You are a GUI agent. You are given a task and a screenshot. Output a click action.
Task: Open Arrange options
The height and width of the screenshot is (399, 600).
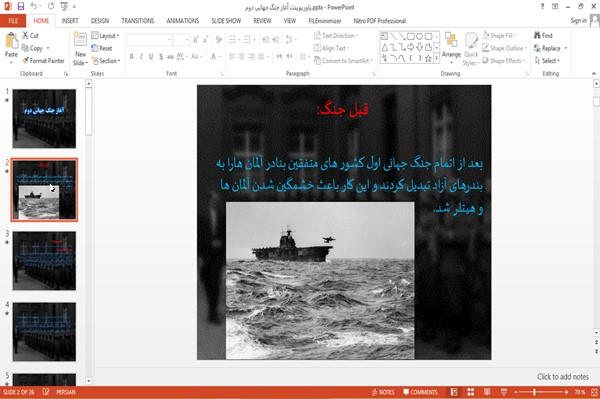tap(451, 49)
